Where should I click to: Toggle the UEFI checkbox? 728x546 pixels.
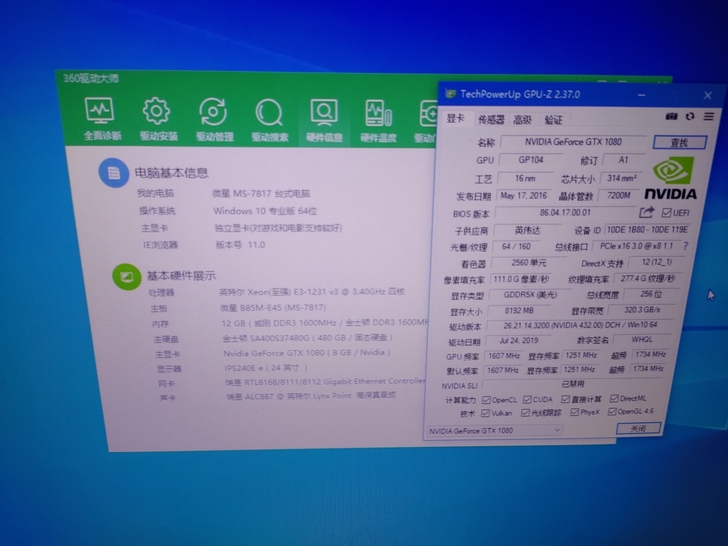[666, 213]
